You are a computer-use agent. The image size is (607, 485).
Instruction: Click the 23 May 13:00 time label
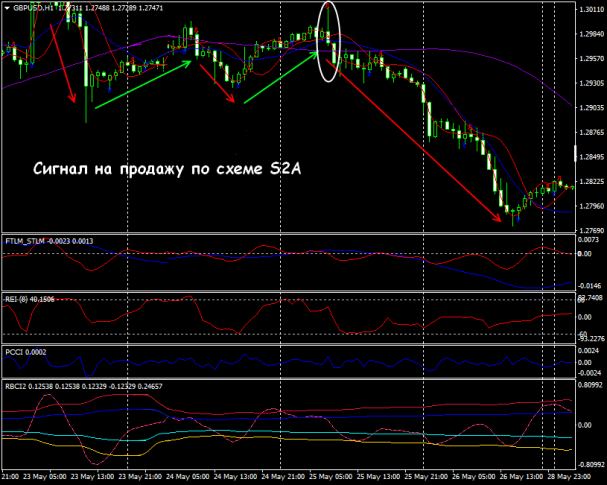93,476
